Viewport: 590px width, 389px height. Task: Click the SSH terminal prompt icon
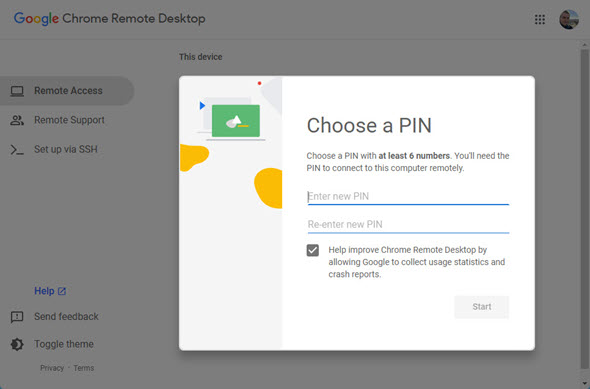point(17,150)
